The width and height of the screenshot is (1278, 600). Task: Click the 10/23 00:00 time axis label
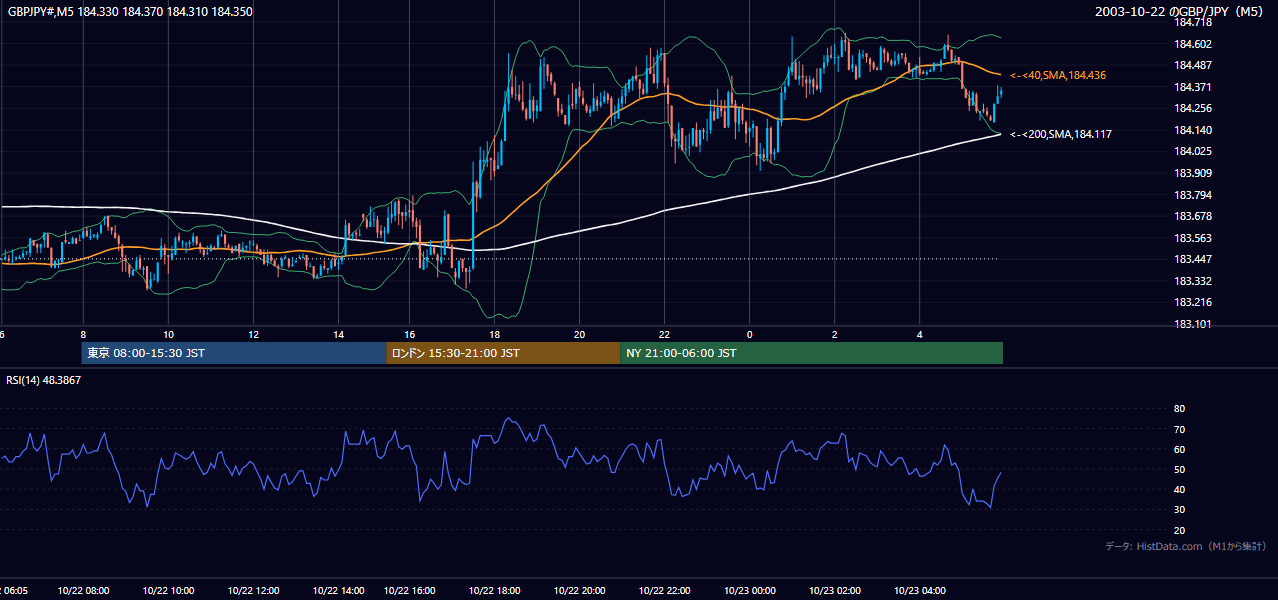[x=749, y=591]
